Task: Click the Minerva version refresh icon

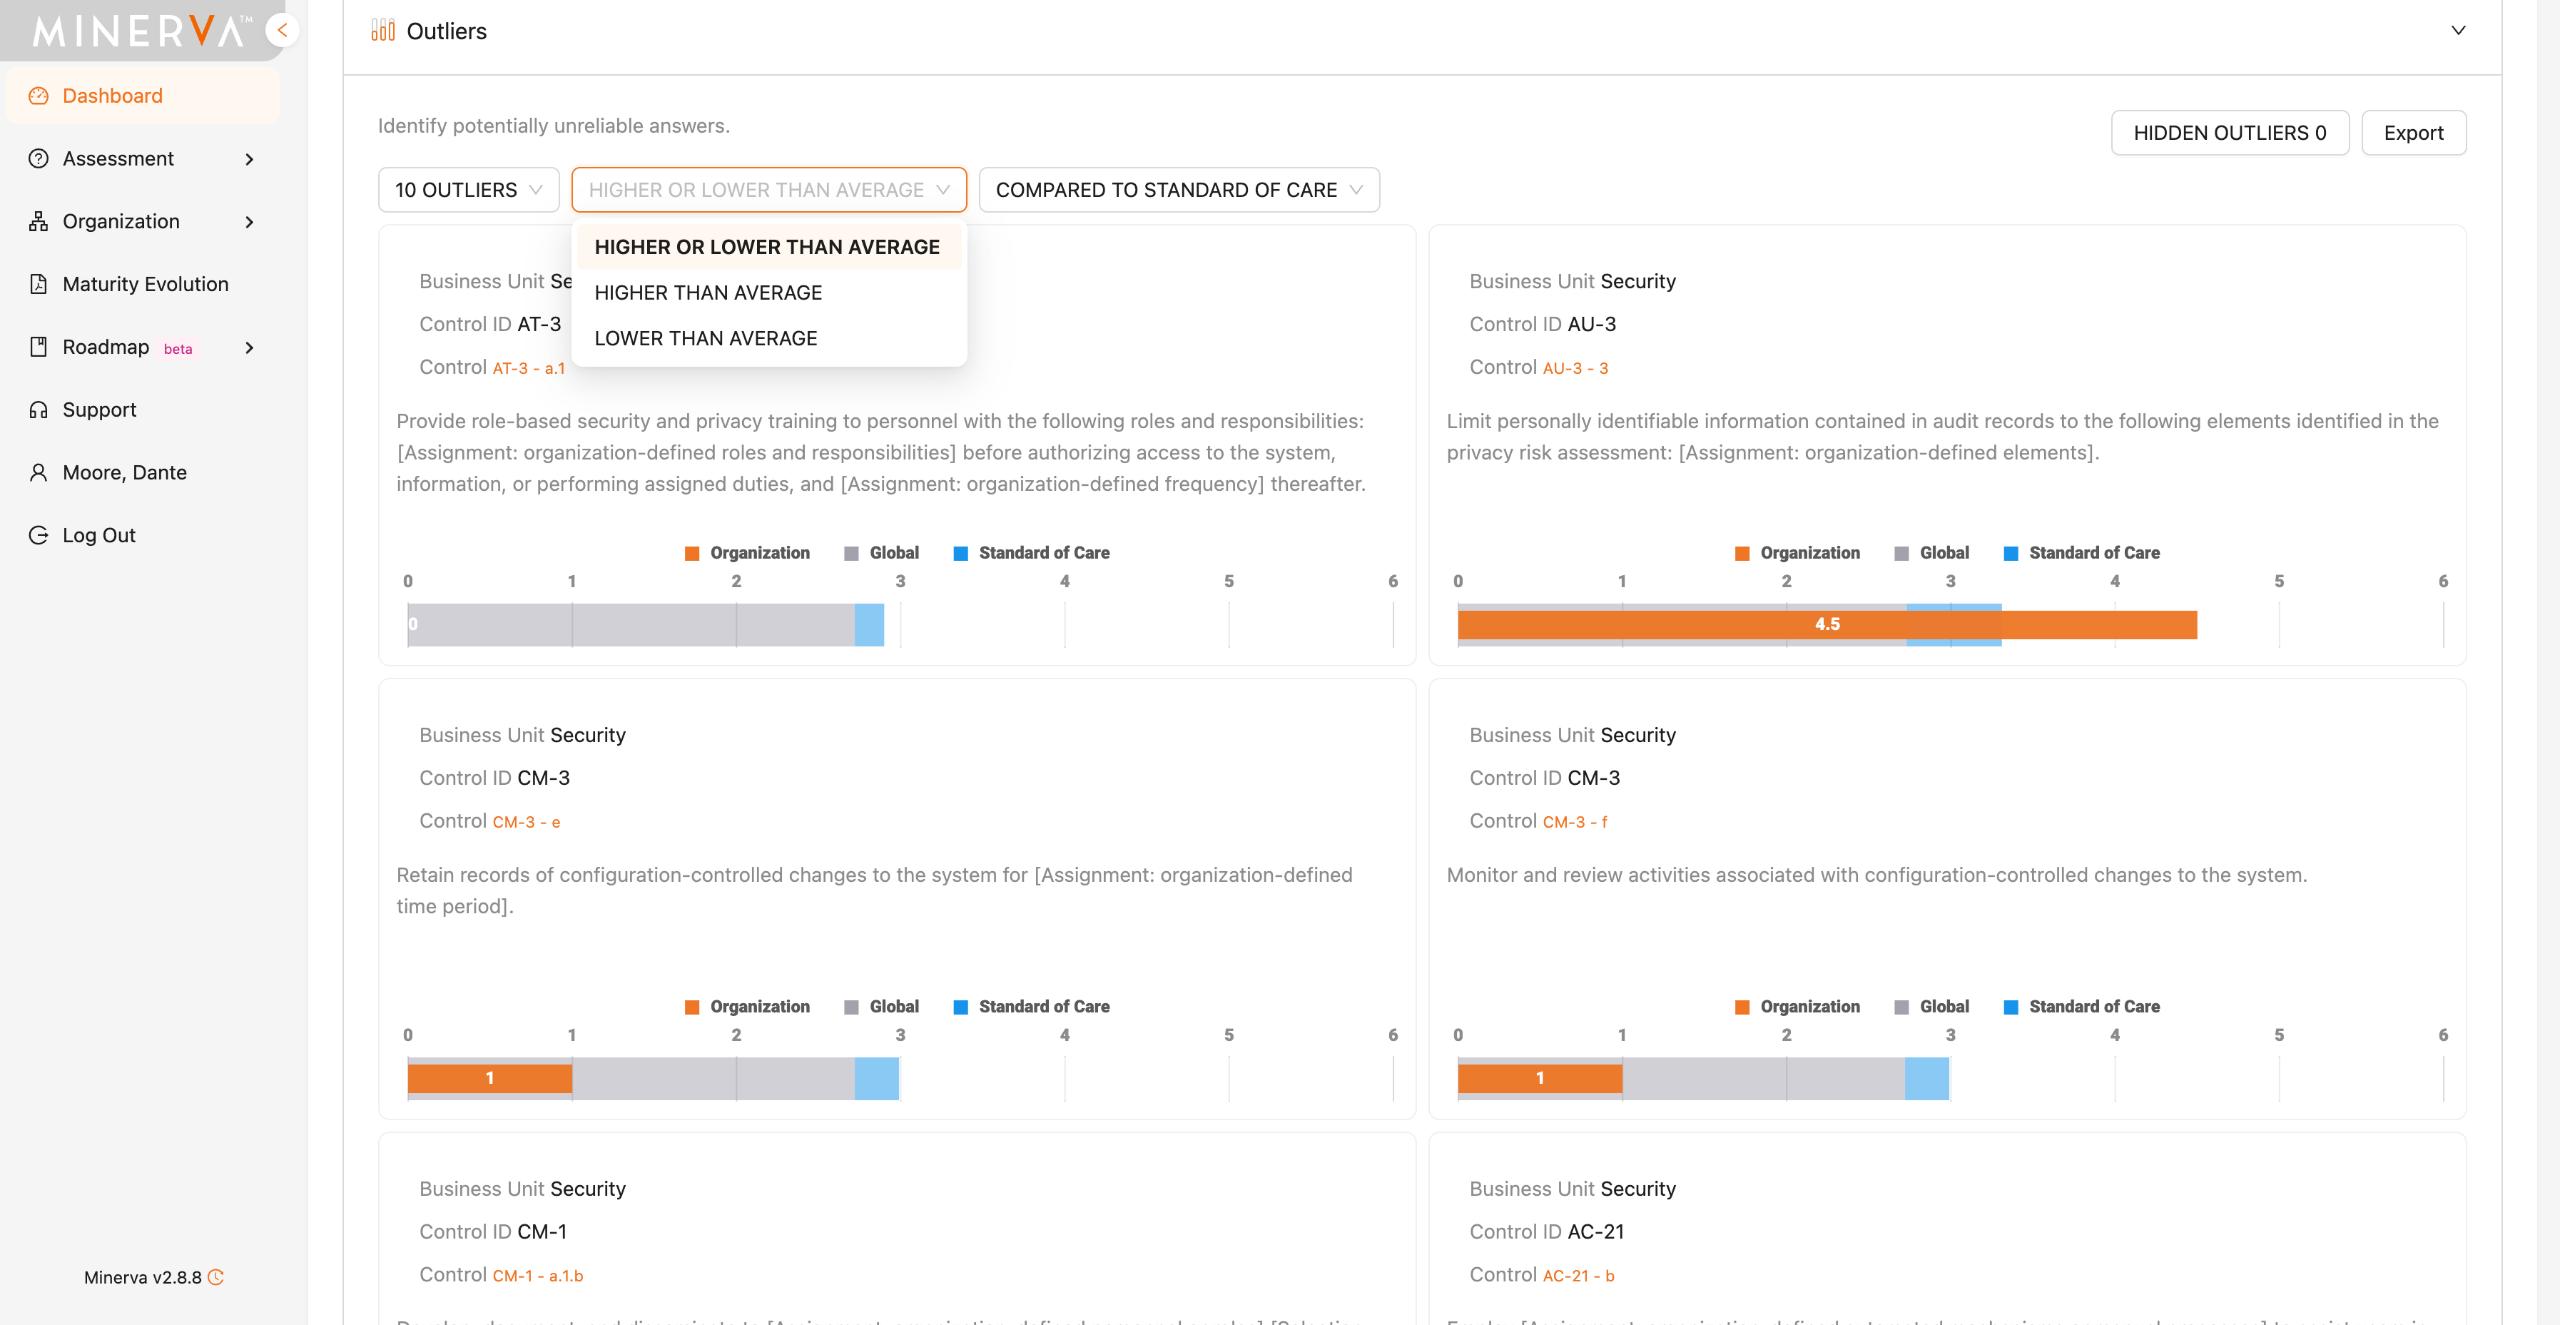Action: (216, 1277)
